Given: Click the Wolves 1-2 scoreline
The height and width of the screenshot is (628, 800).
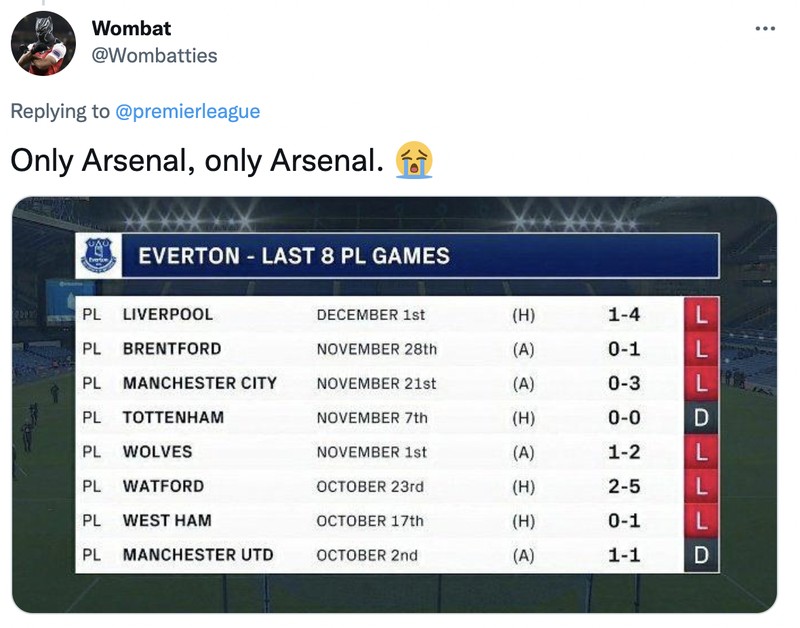Looking at the screenshot, I should click(623, 451).
